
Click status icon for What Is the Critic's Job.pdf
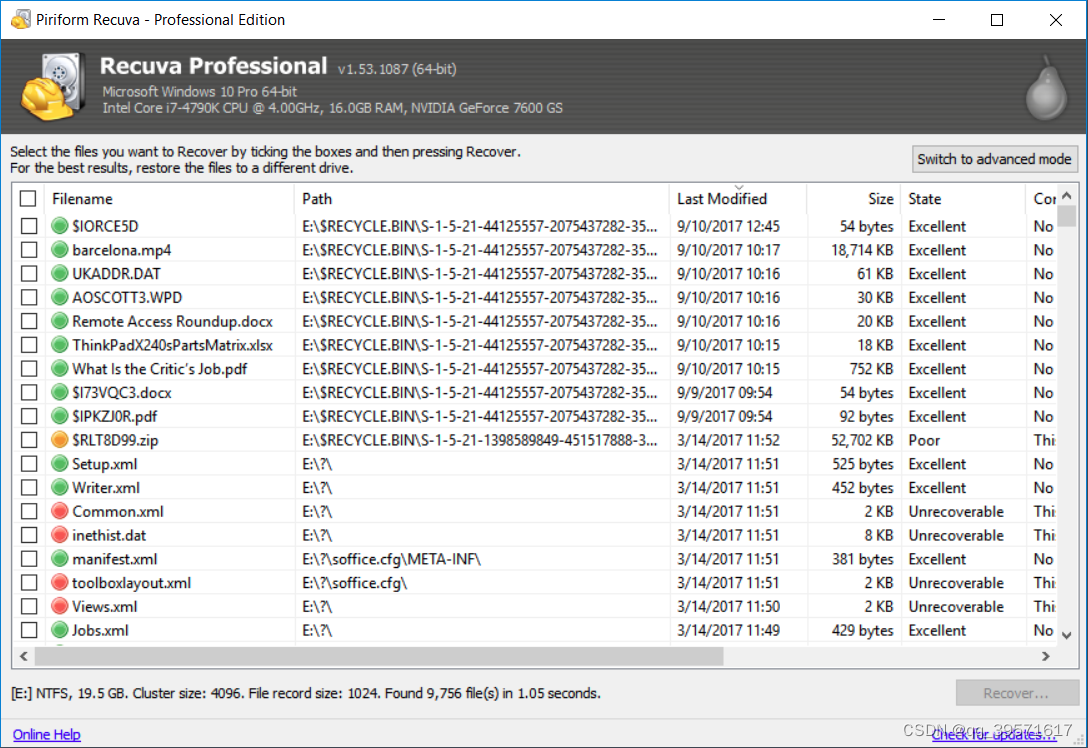point(60,368)
